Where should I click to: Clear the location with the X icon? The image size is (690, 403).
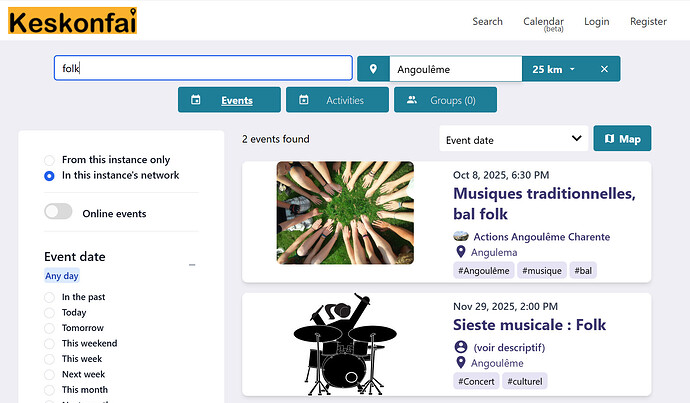[x=604, y=69]
